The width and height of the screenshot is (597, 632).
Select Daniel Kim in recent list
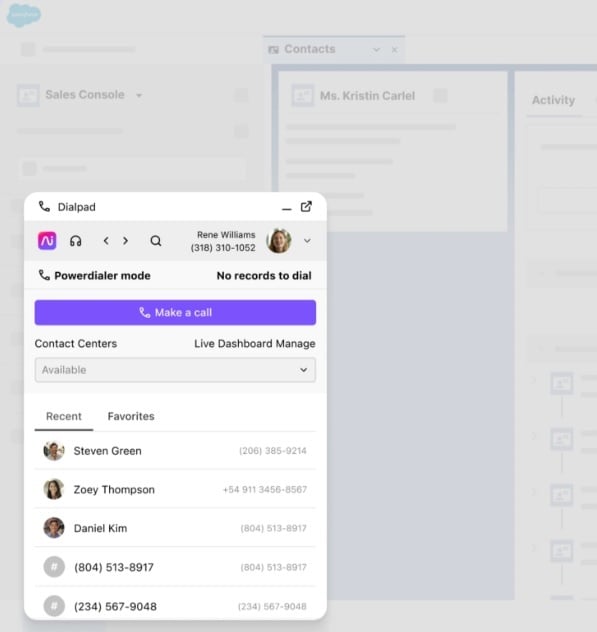tap(175, 528)
